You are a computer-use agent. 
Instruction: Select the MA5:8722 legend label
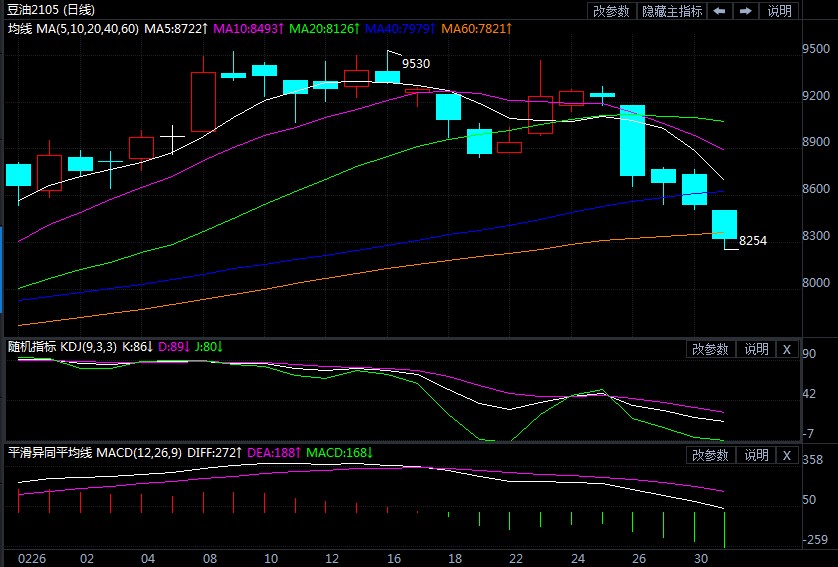[x=177, y=29]
